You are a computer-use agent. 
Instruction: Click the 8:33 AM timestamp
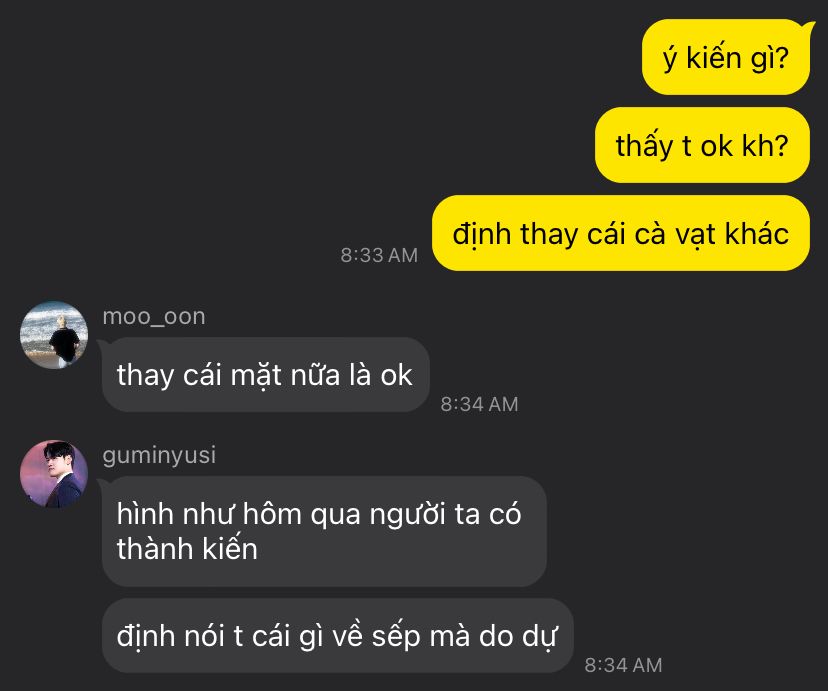[x=379, y=255]
